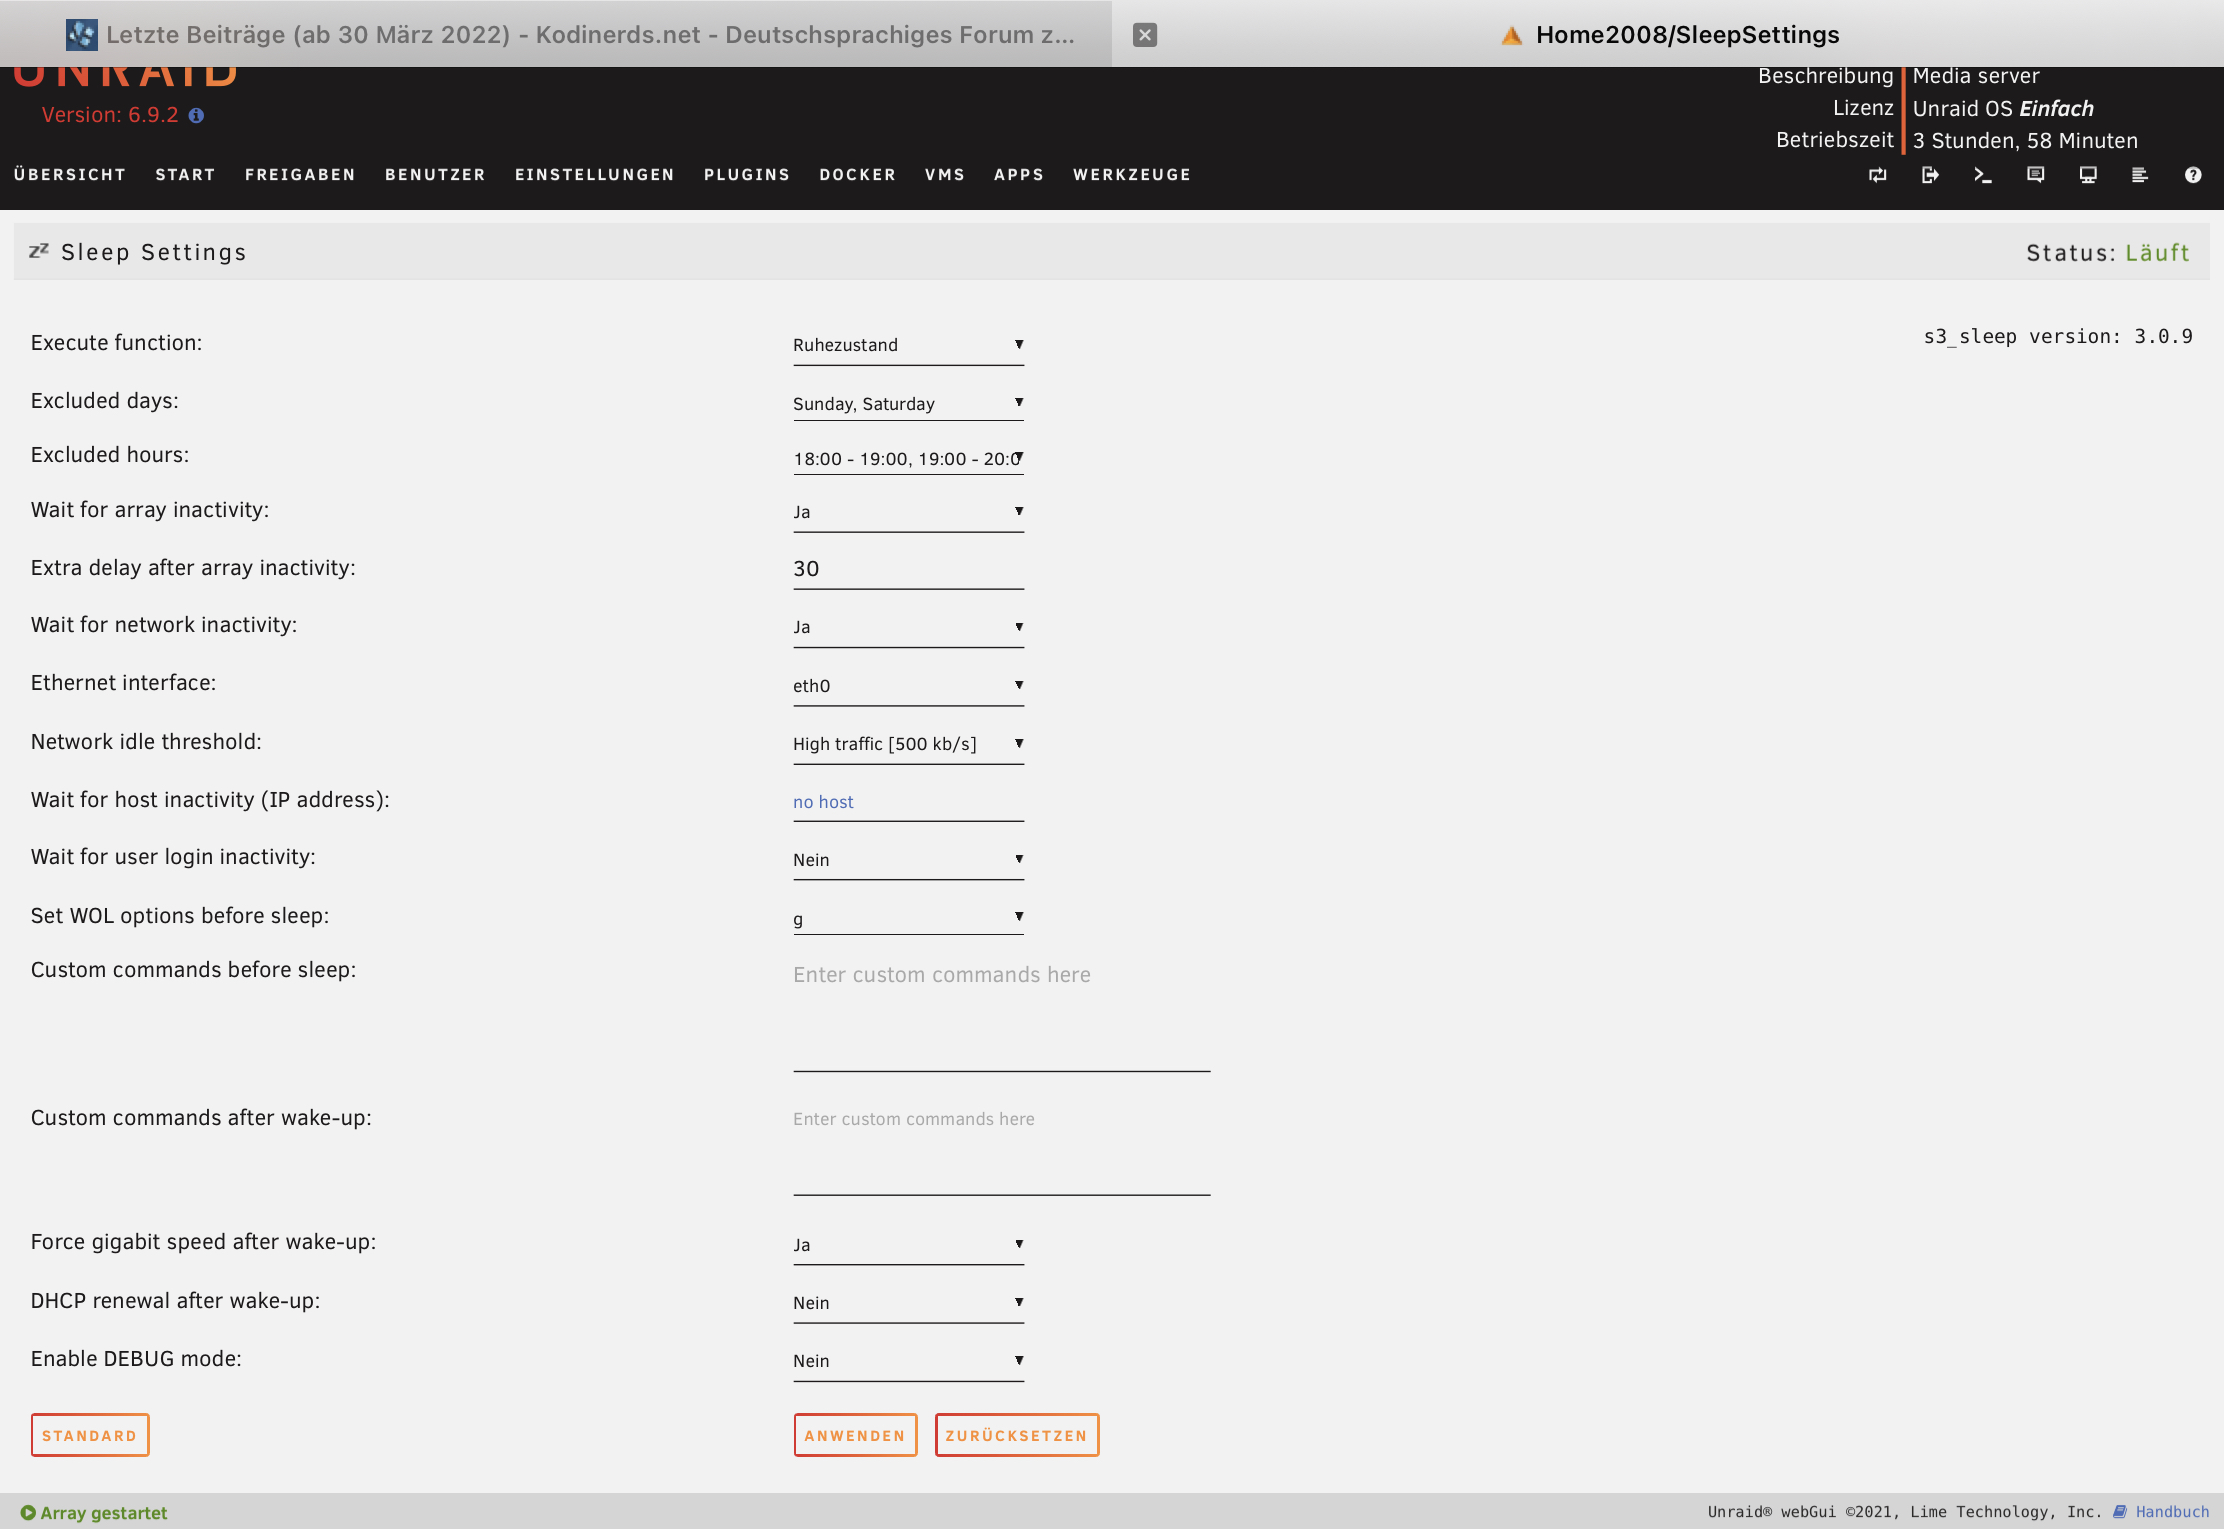This screenshot has height=1529, width=2224.
Task: Click the 'Array gestartet' status text
Action: [x=104, y=1513]
